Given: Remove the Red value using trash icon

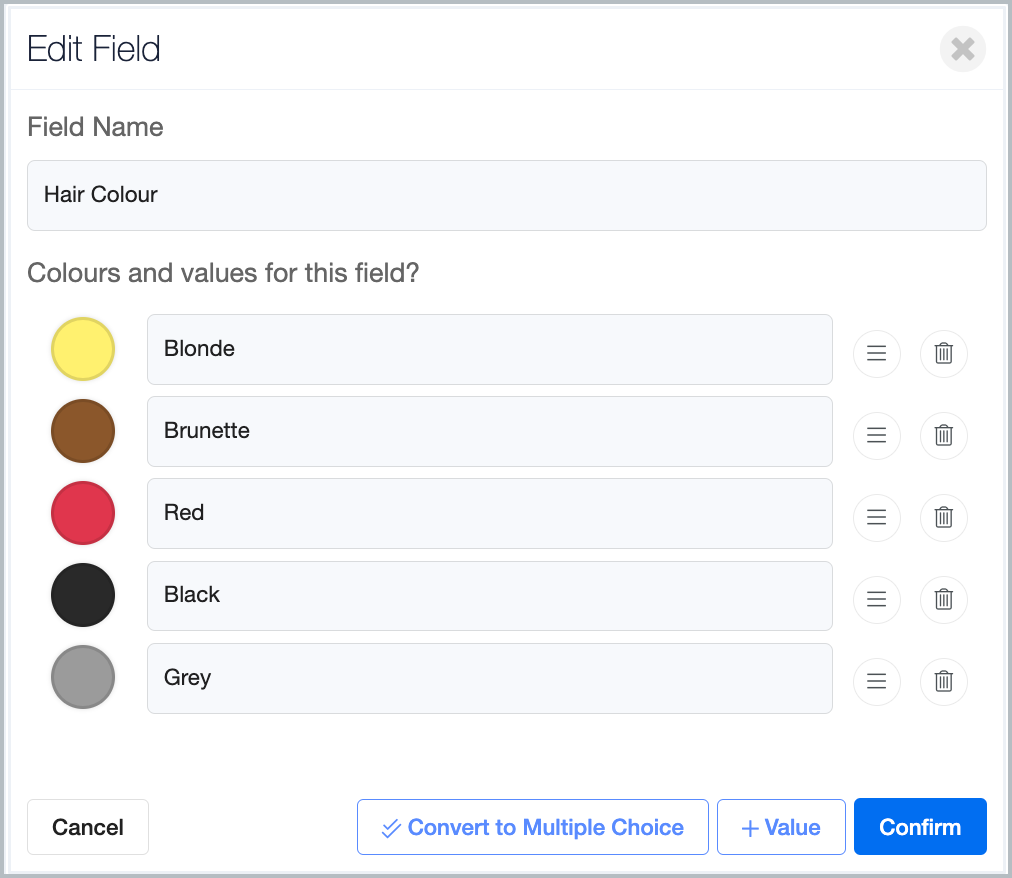Looking at the screenshot, I should (943, 517).
